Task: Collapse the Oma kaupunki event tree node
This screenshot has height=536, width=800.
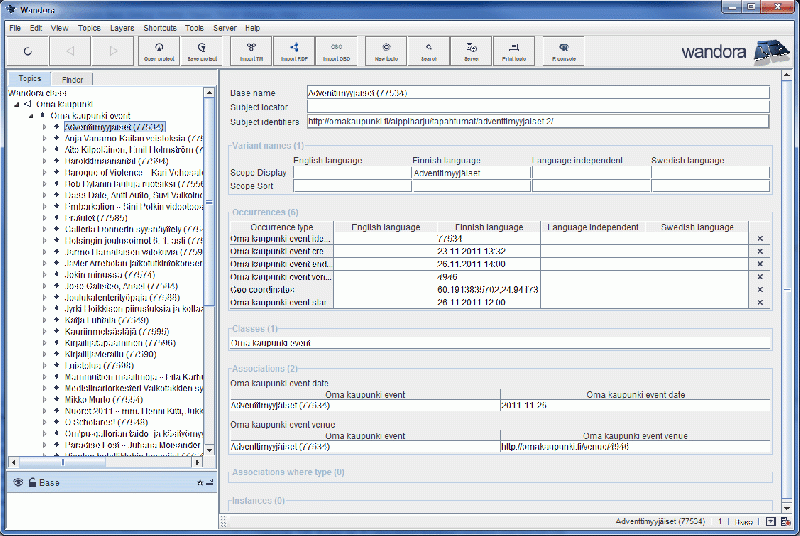Action: (30, 116)
